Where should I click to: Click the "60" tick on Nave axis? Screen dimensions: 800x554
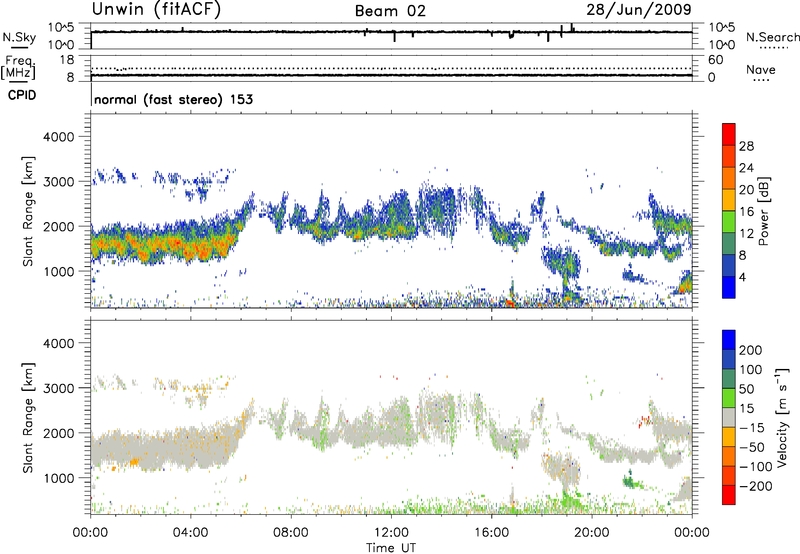(716, 60)
